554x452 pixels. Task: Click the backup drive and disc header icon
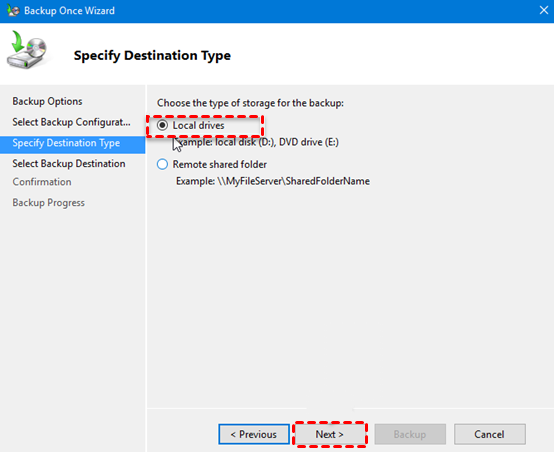pyautogui.click(x=27, y=50)
